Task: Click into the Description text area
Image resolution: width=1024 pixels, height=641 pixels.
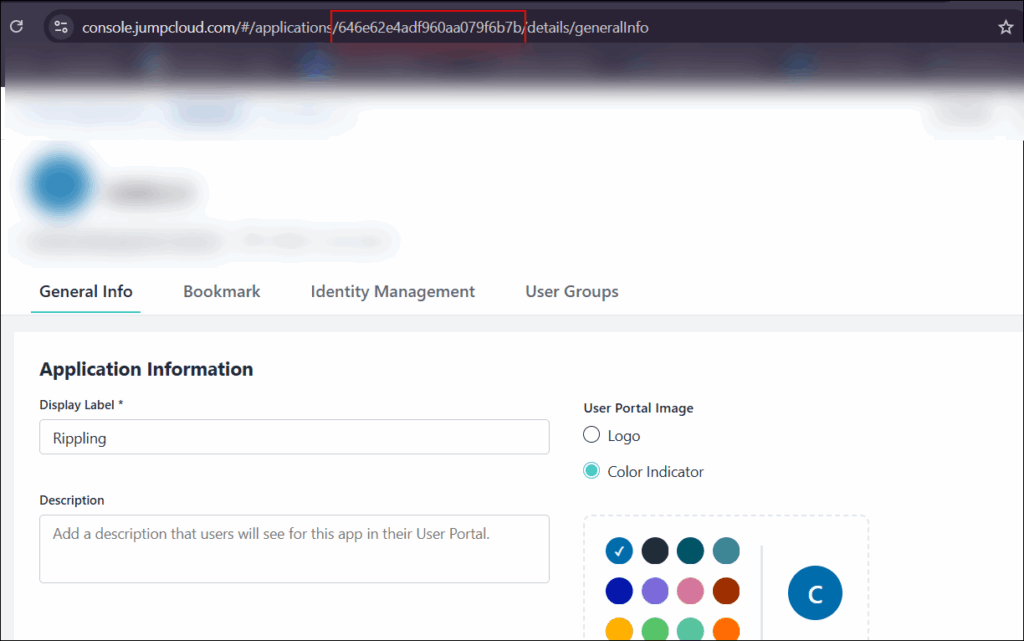Action: (x=294, y=548)
